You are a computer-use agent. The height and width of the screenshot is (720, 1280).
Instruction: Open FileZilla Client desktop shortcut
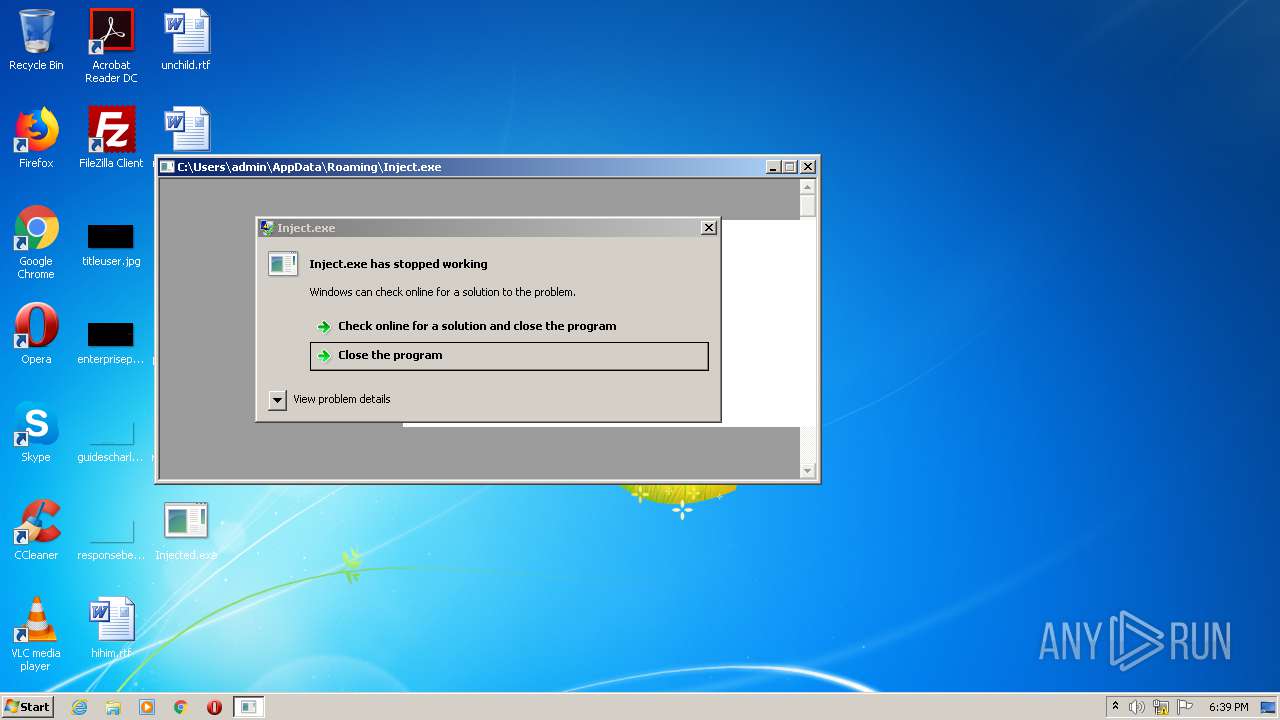111,138
